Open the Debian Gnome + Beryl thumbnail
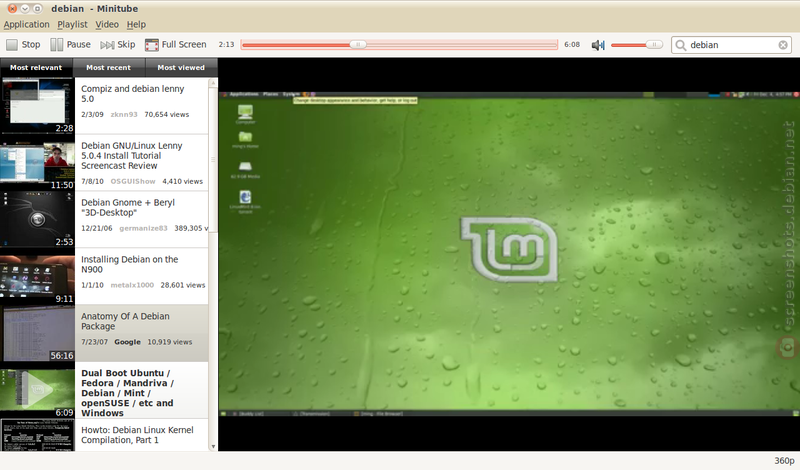The width and height of the screenshot is (800, 470). (x=37, y=219)
